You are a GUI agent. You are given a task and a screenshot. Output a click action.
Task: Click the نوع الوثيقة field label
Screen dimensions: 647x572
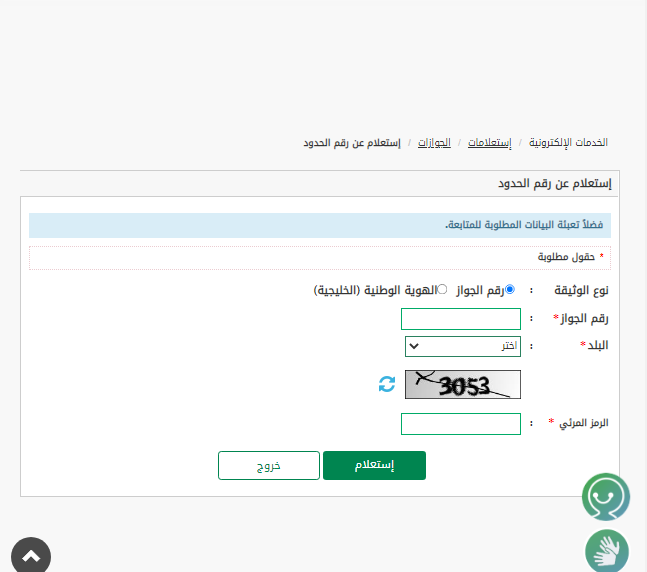coord(581,290)
